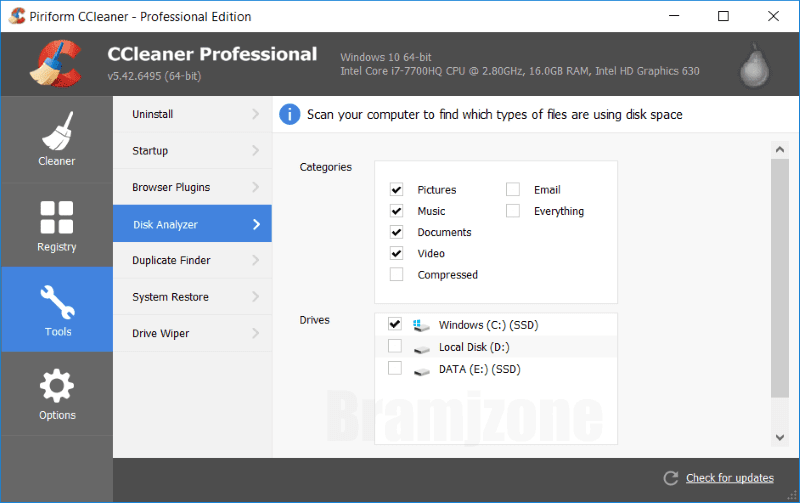
Task: Open the Cleaner broom section
Action: coord(57,139)
